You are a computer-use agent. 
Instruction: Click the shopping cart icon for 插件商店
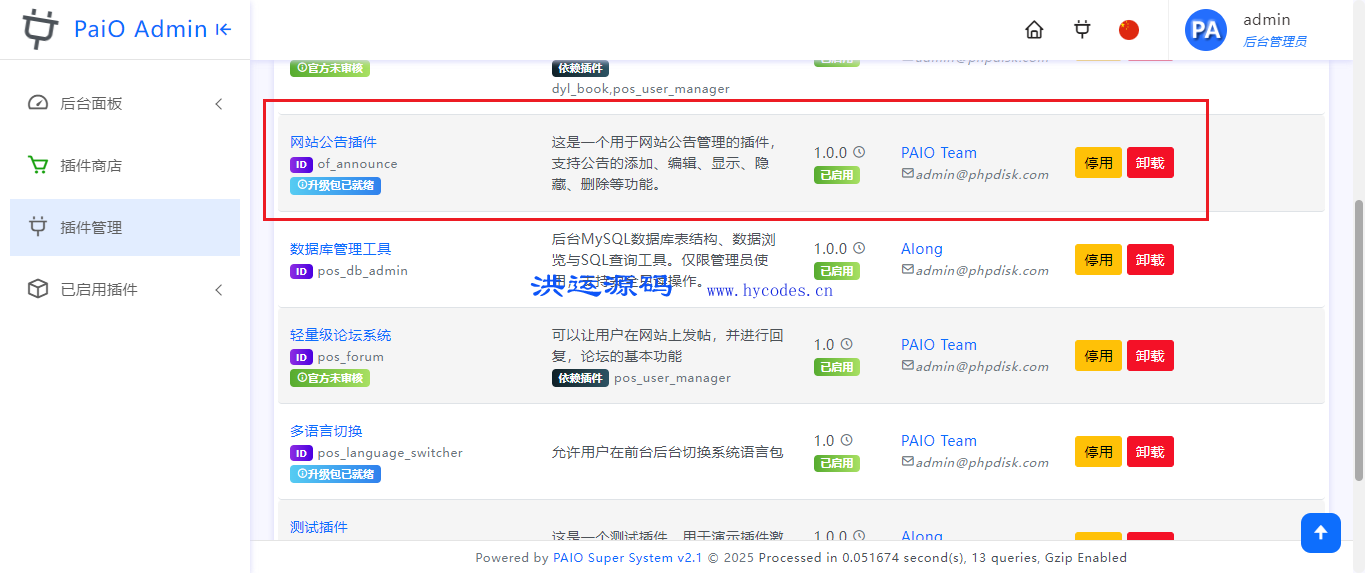click(38, 165)
